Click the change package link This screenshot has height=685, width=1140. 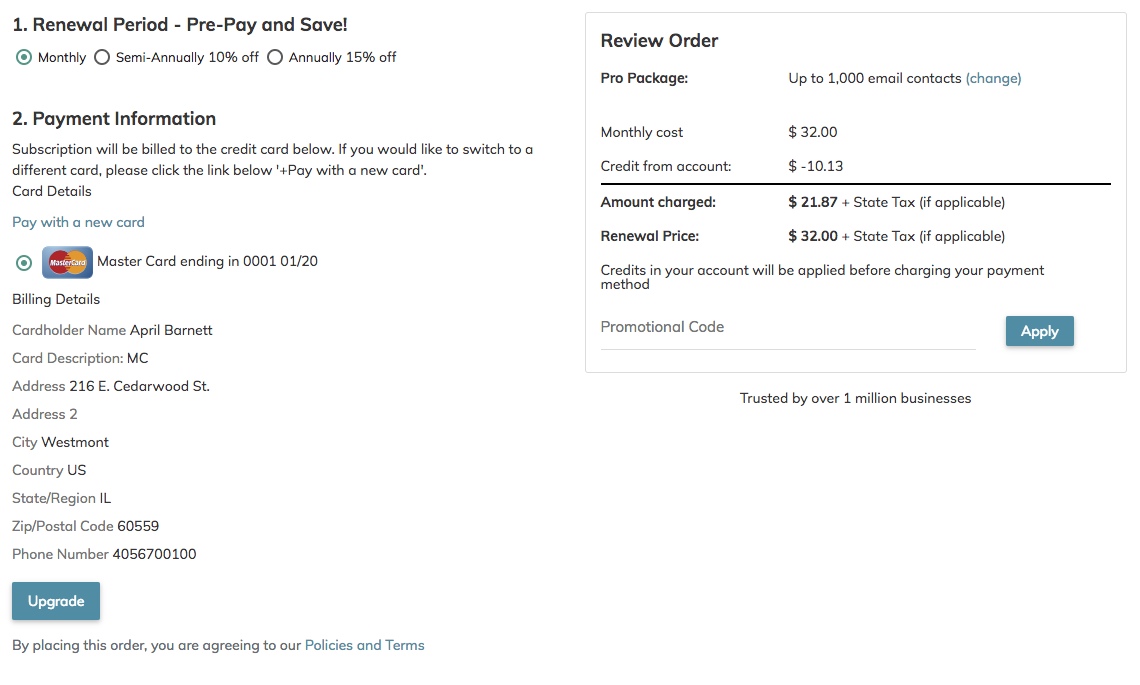coord(993,79)
